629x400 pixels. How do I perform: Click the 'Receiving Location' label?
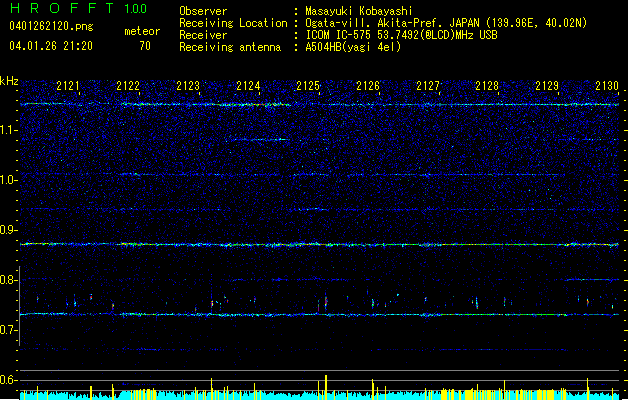233,23
